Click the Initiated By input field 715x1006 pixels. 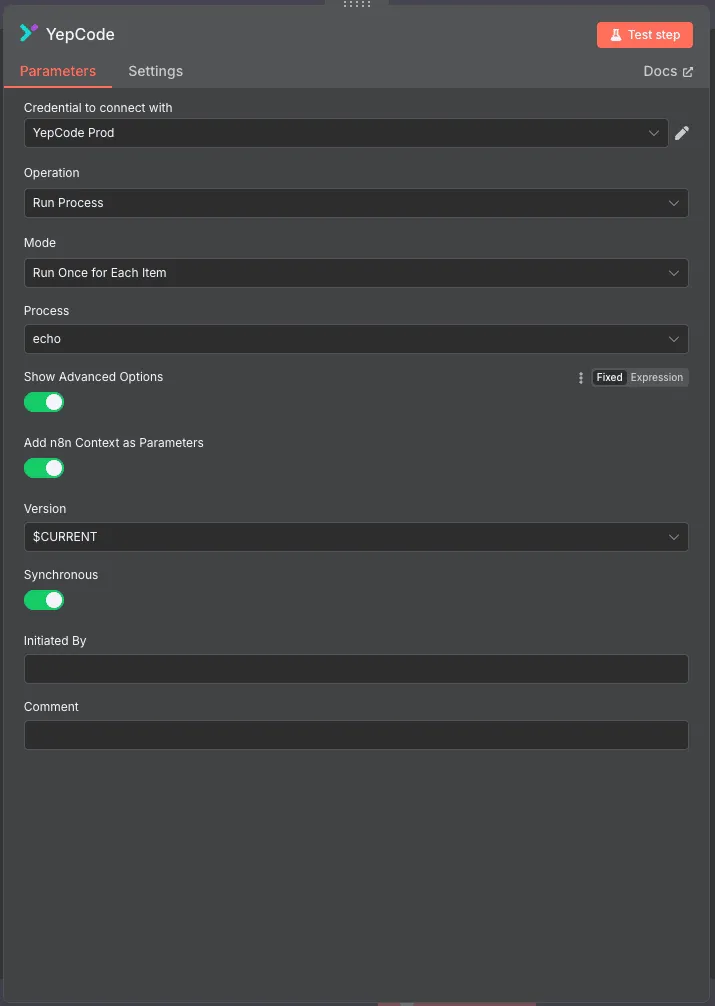[x=356, y=669]
